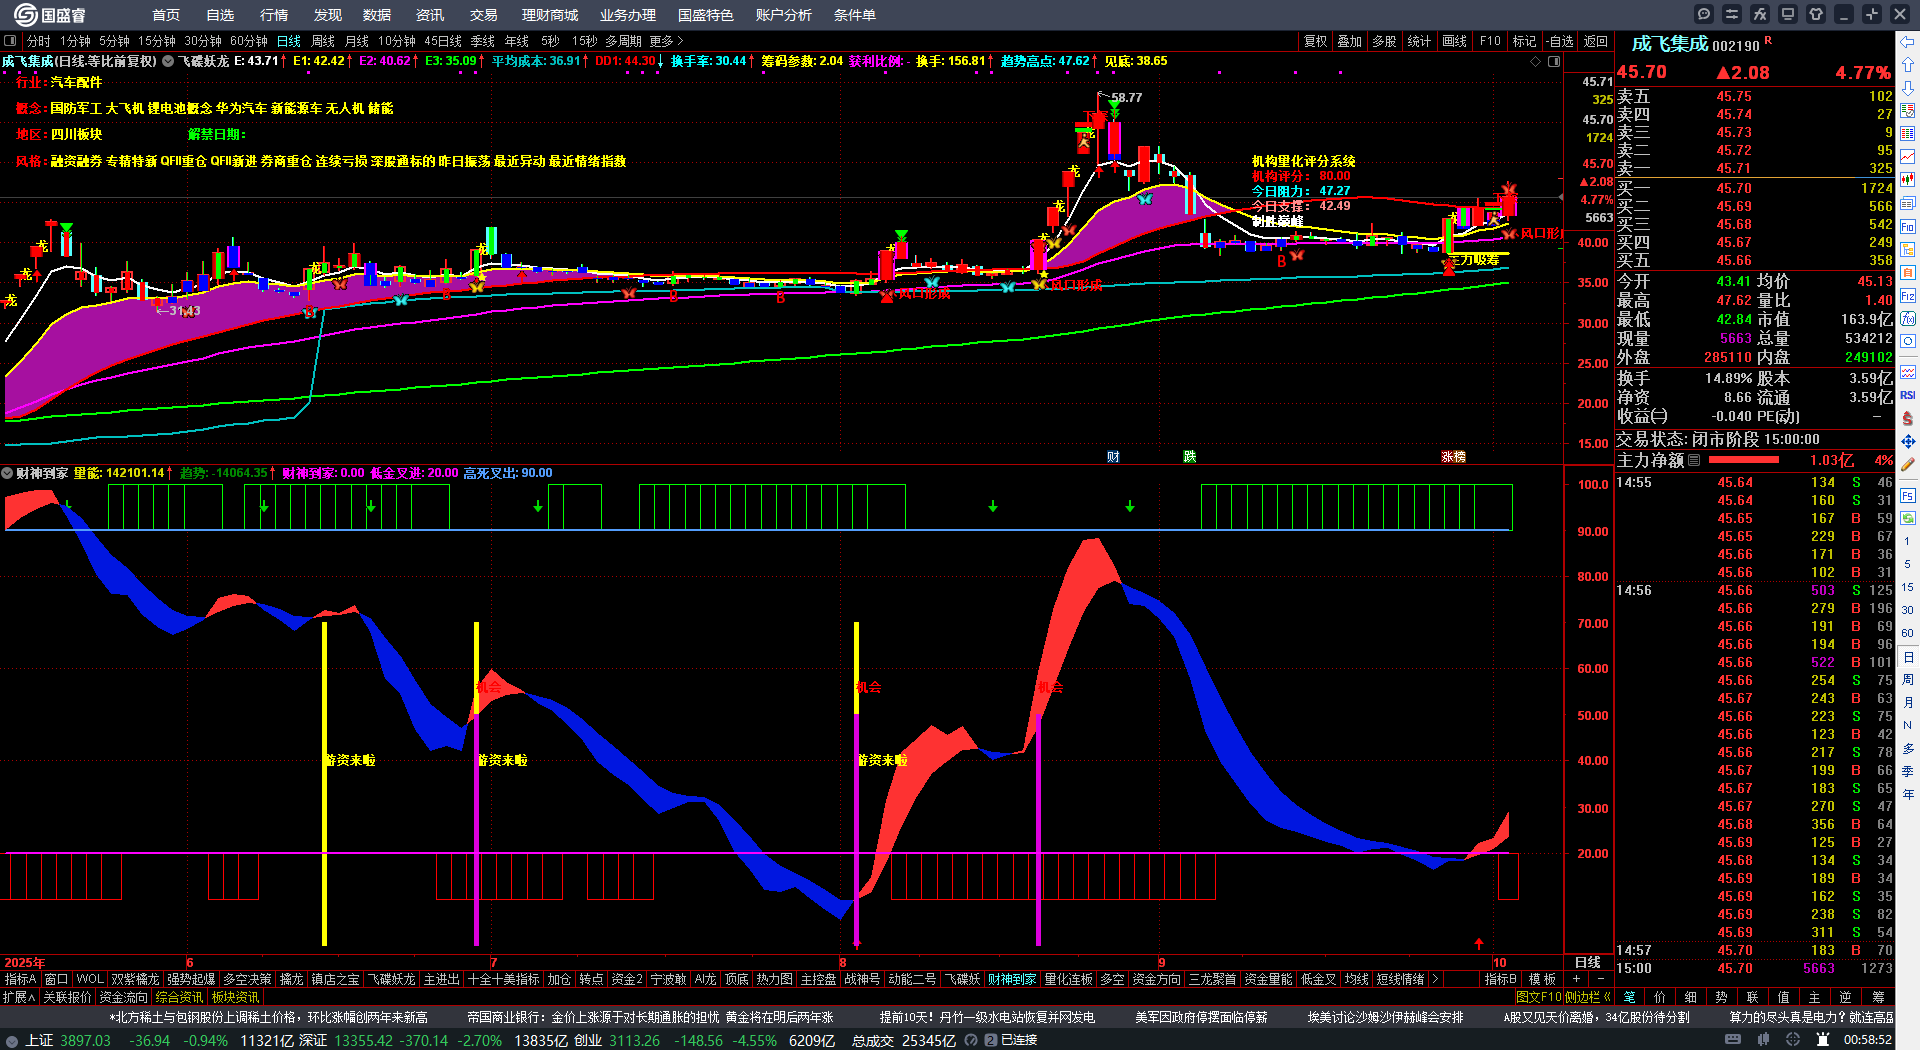1920x1050 pixels.
Task: Toggle 叠加 overlay option
Action: pos(1350,41)
